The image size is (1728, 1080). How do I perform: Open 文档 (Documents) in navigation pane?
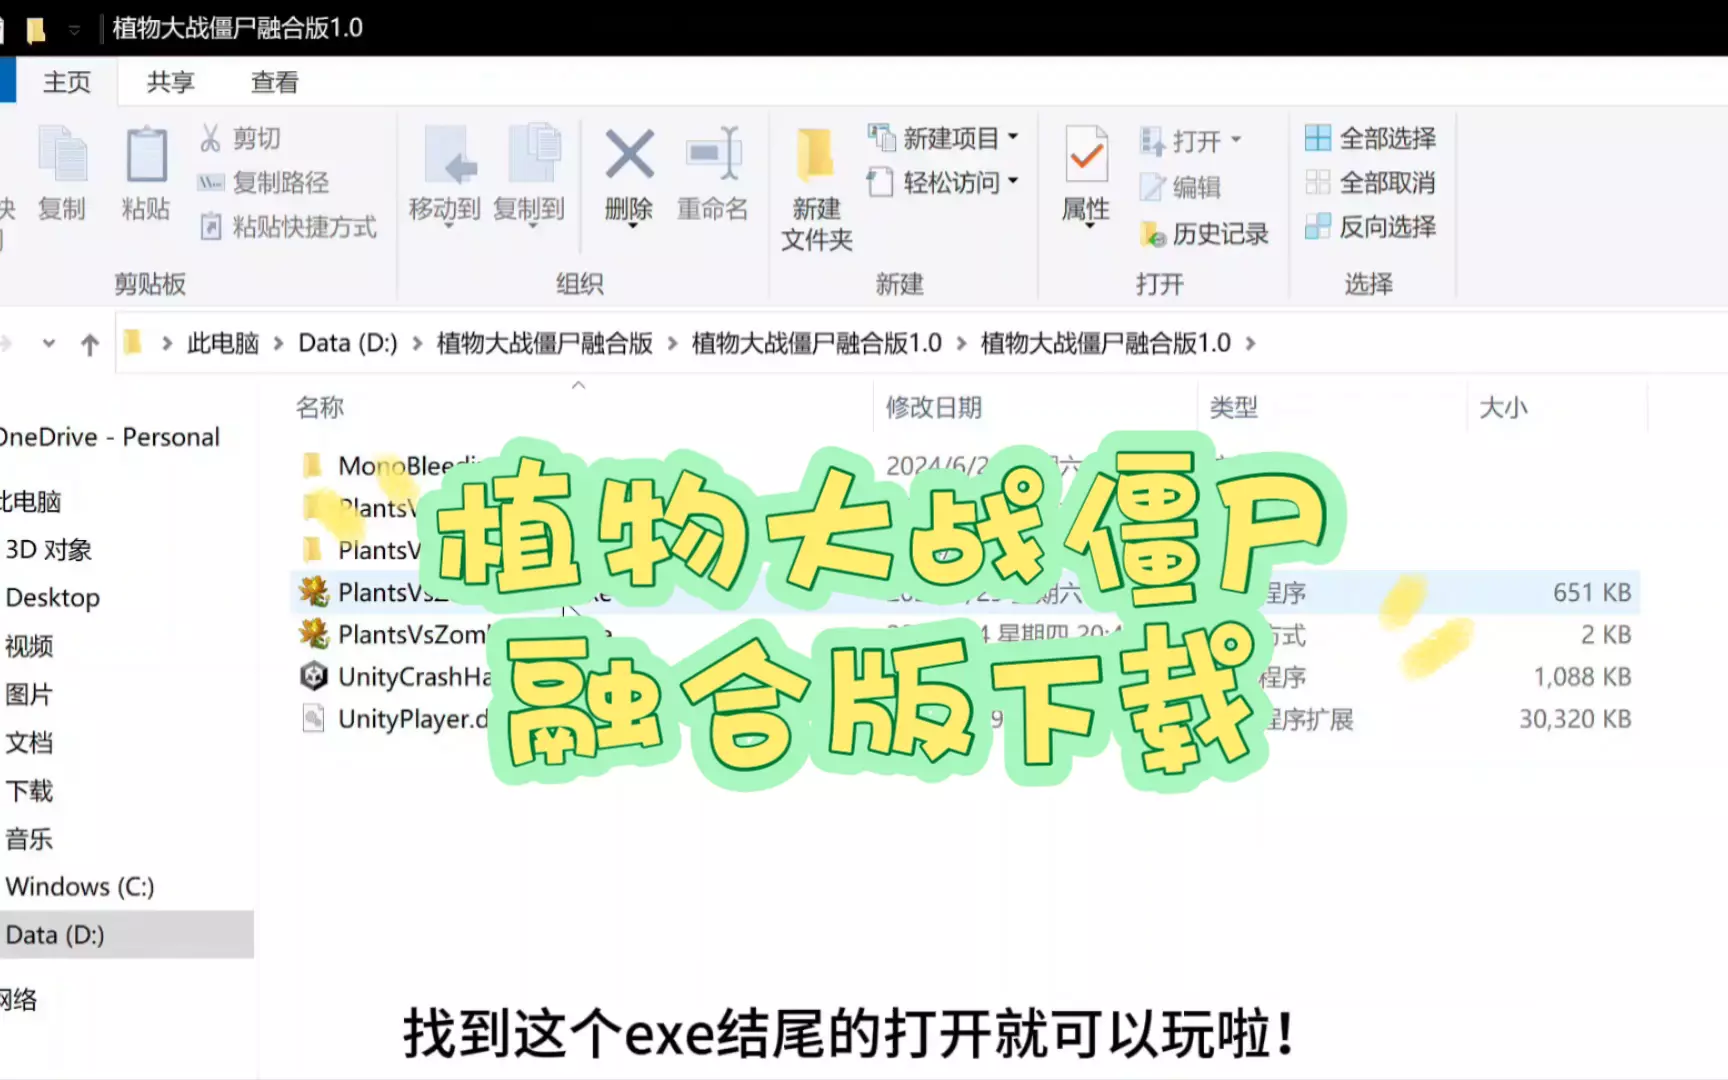coord(29,742)
